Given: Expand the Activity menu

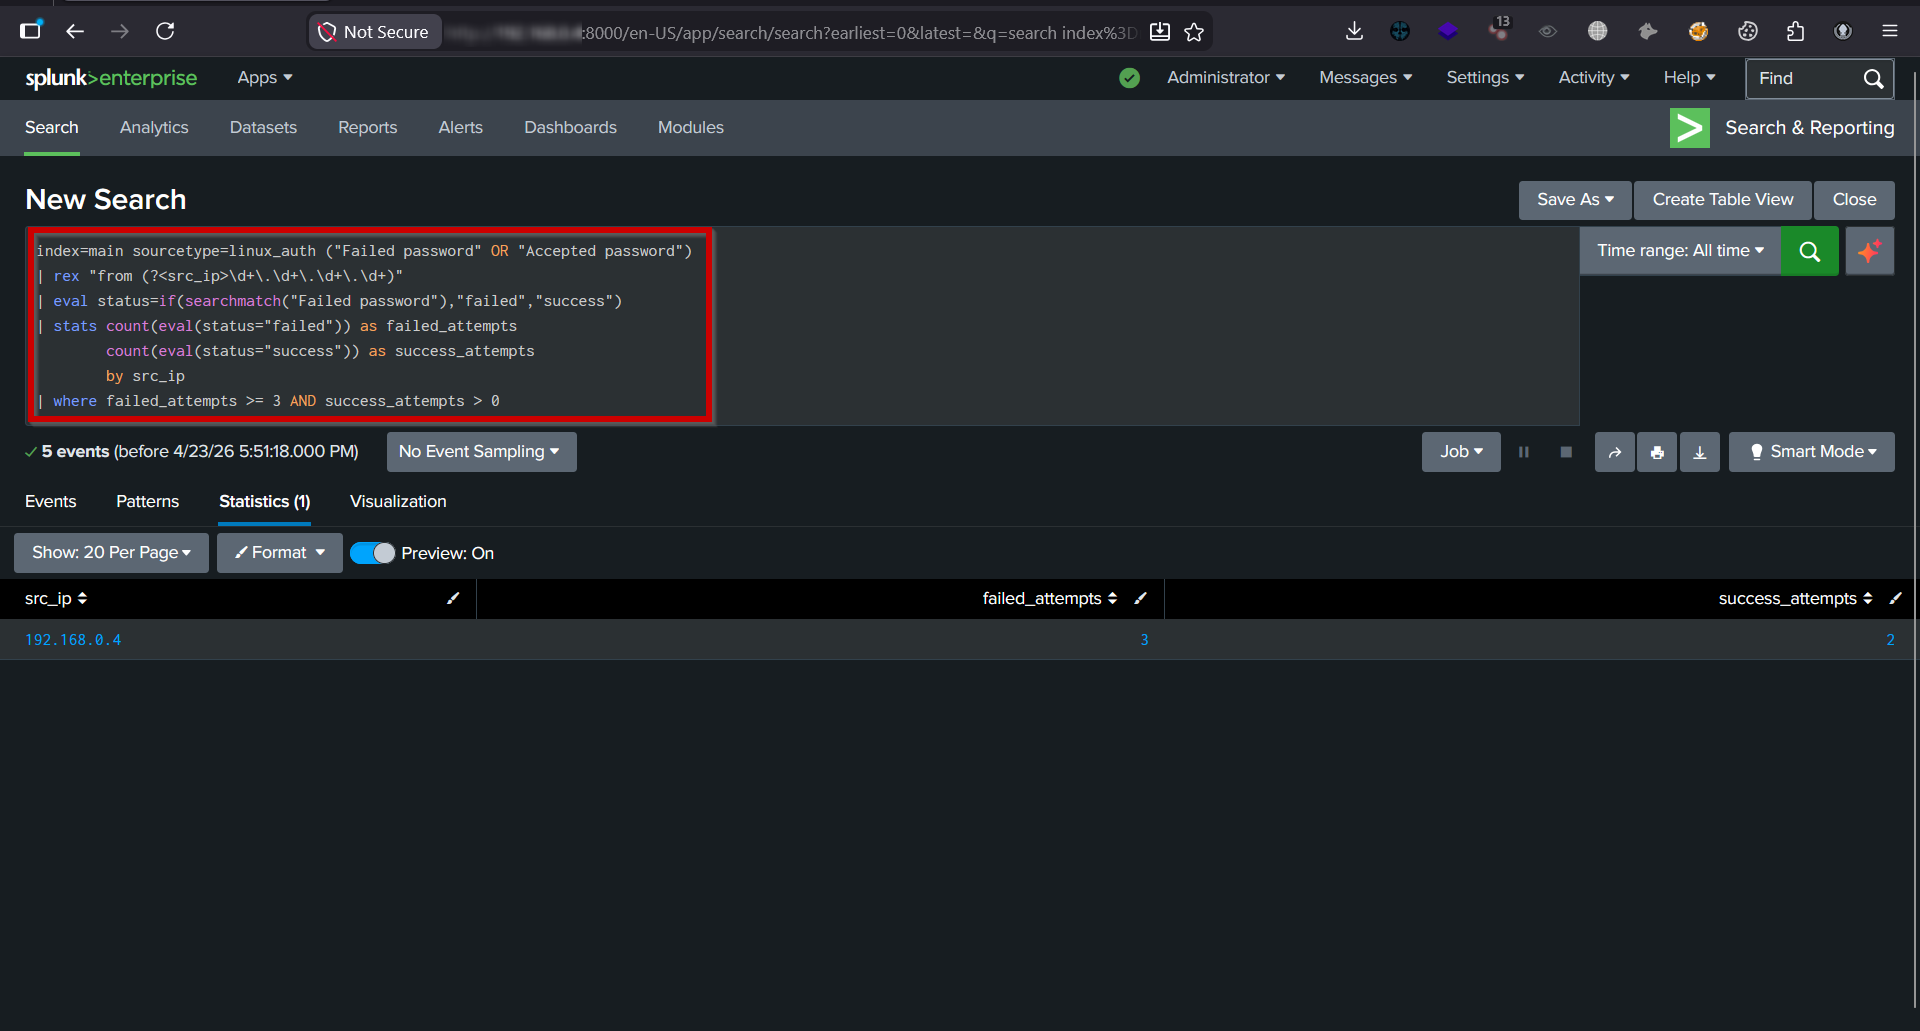Looking at the screenshot, I should (1594, 78).
